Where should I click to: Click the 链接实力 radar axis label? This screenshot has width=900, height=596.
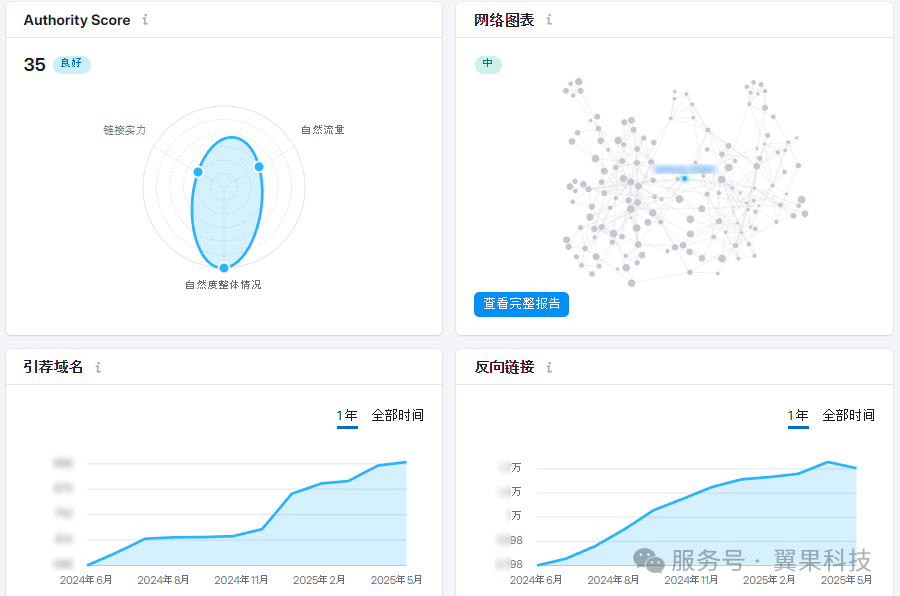coord(125,130)
